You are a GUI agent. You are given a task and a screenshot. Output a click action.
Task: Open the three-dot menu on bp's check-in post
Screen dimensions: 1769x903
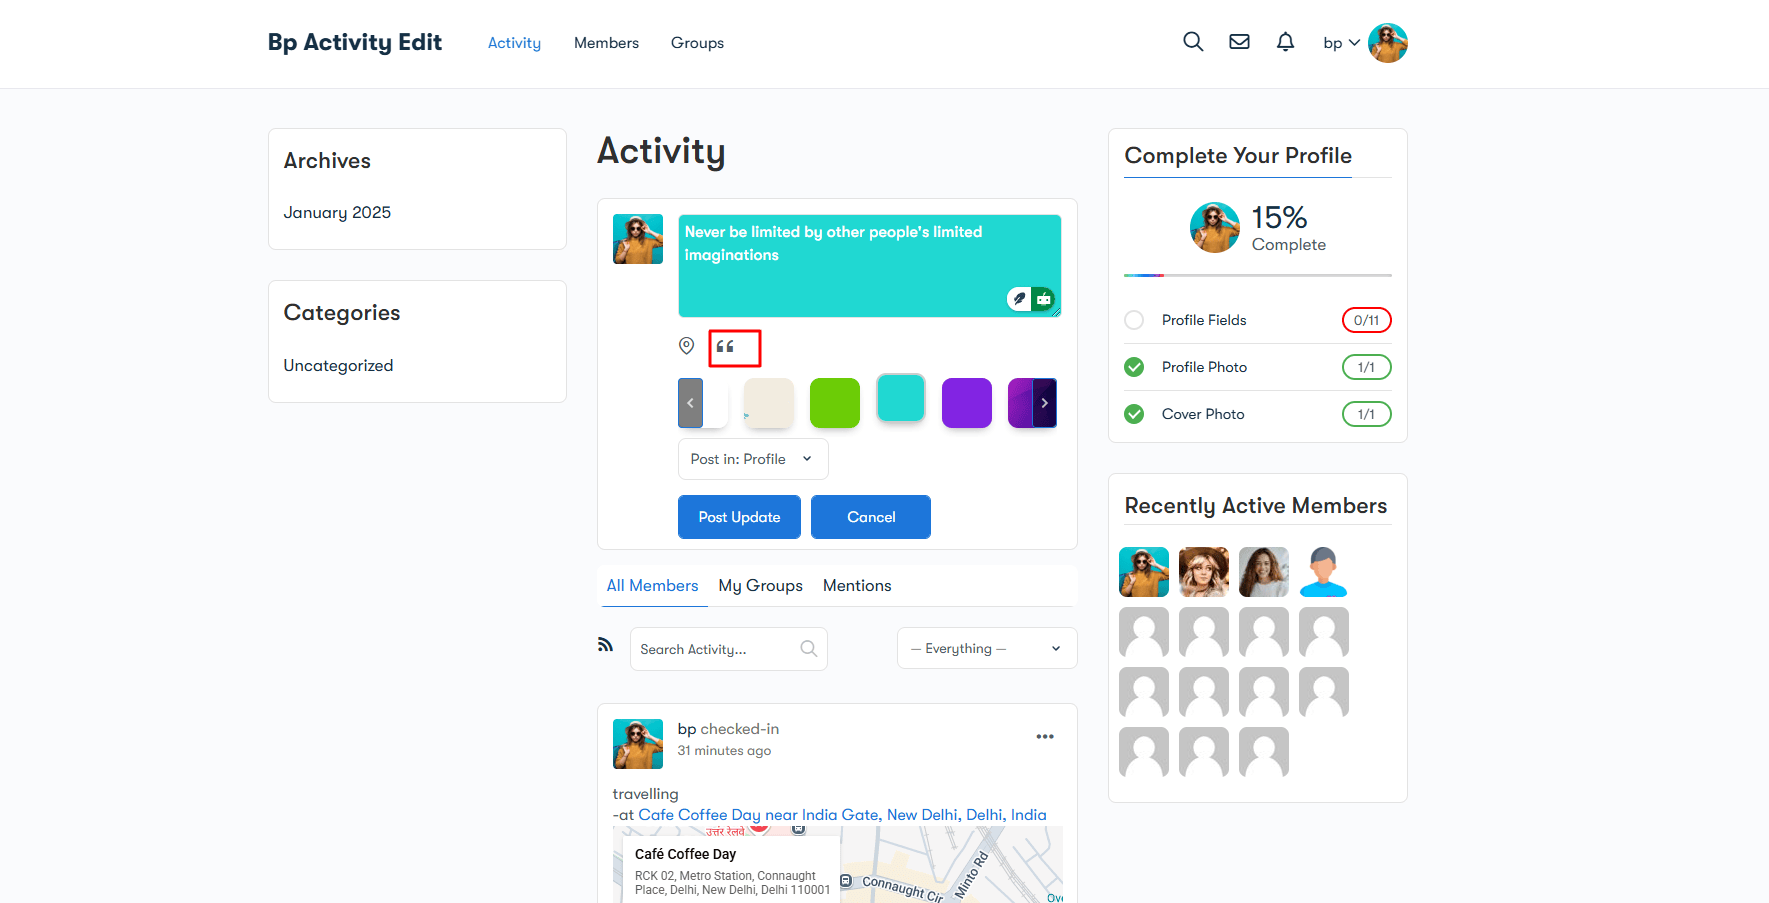1045,737
